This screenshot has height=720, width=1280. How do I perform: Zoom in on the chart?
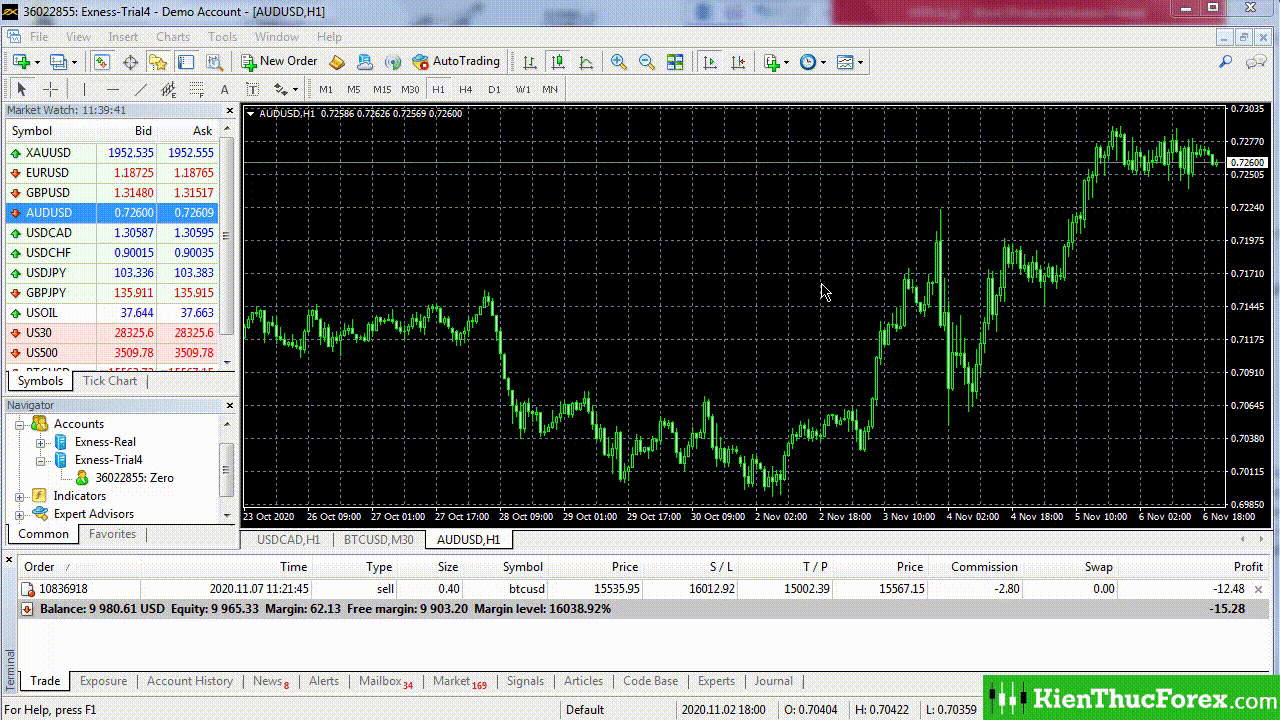point(619,62)
